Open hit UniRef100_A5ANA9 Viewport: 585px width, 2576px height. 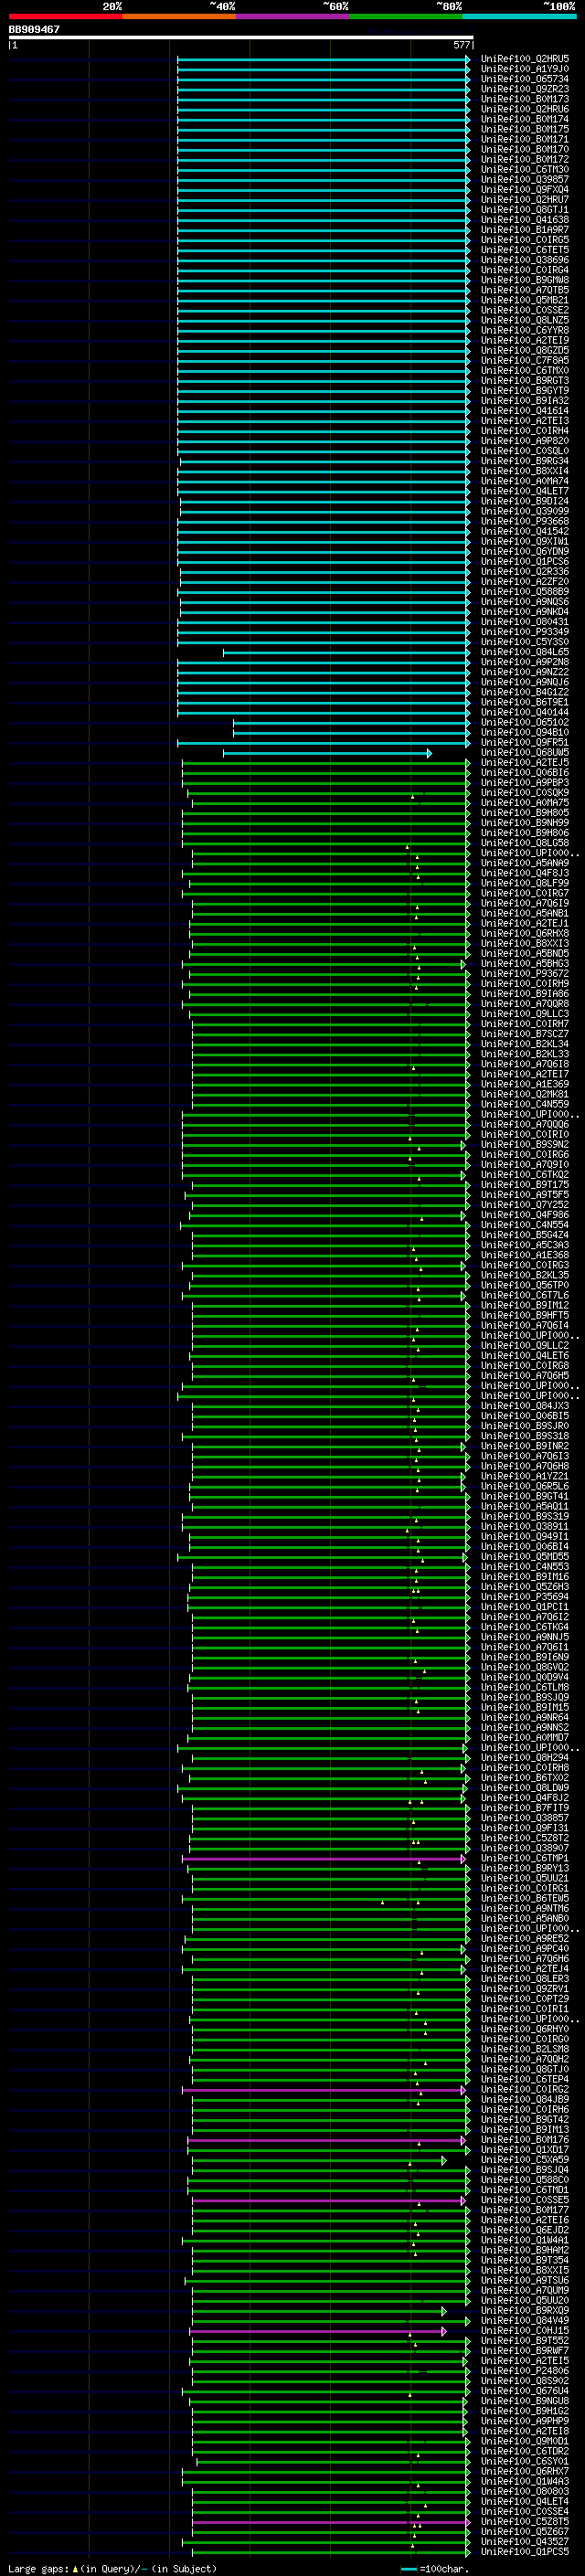(x=525, y=863)
